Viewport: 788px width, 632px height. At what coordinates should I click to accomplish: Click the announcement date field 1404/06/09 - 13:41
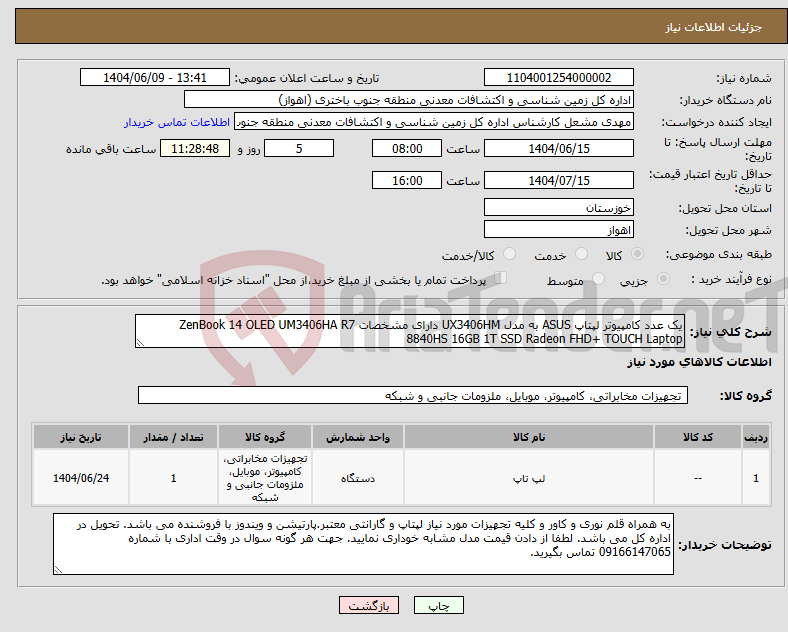155,77
